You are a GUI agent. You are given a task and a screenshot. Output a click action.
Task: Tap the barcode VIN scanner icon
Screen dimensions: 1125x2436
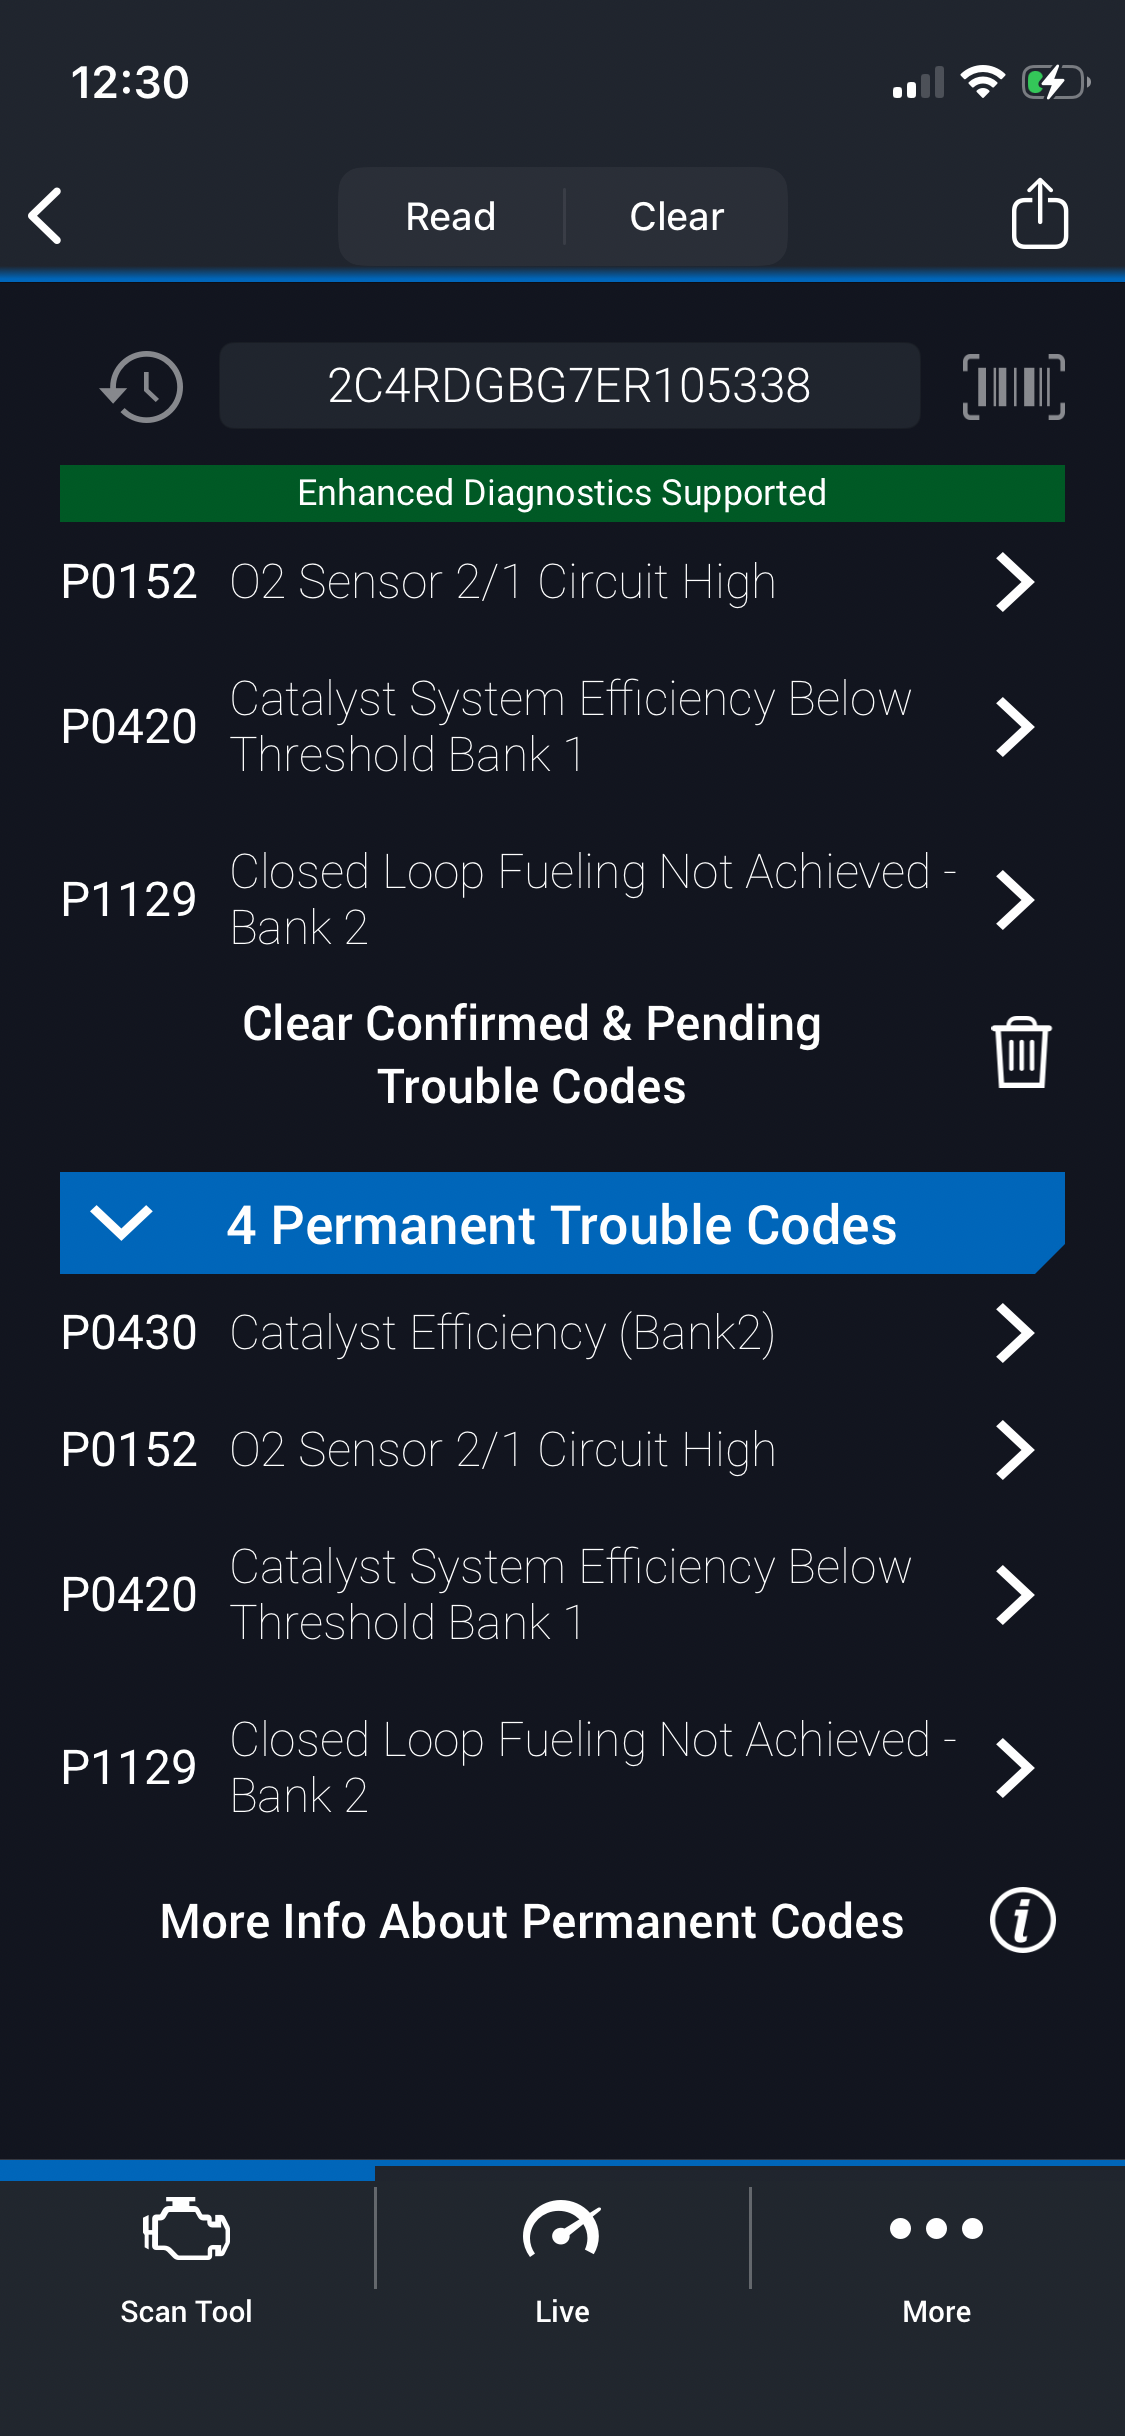coord(1013,387)
